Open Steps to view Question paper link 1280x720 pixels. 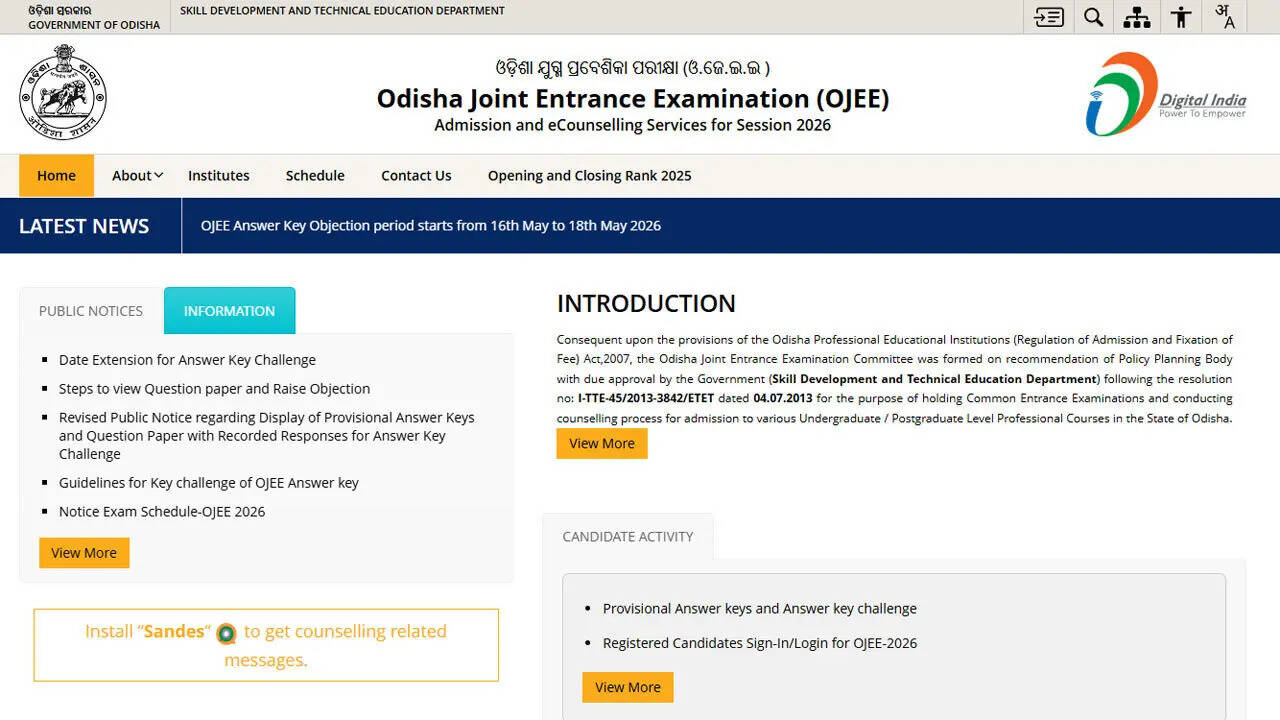click(x=214, y=389)
